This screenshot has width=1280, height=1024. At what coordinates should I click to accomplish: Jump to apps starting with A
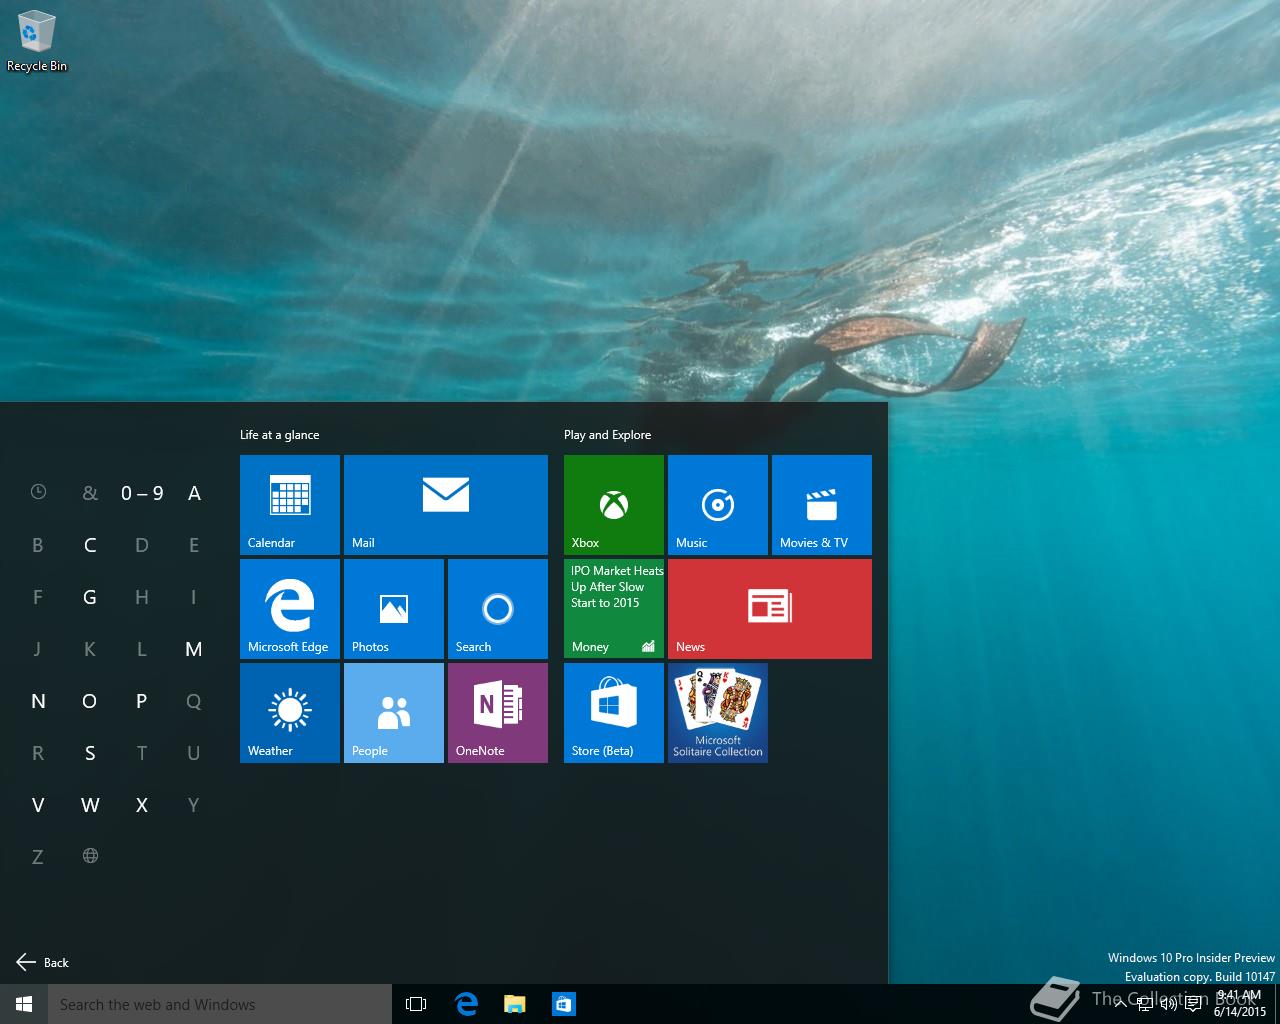tap(194, 492)
